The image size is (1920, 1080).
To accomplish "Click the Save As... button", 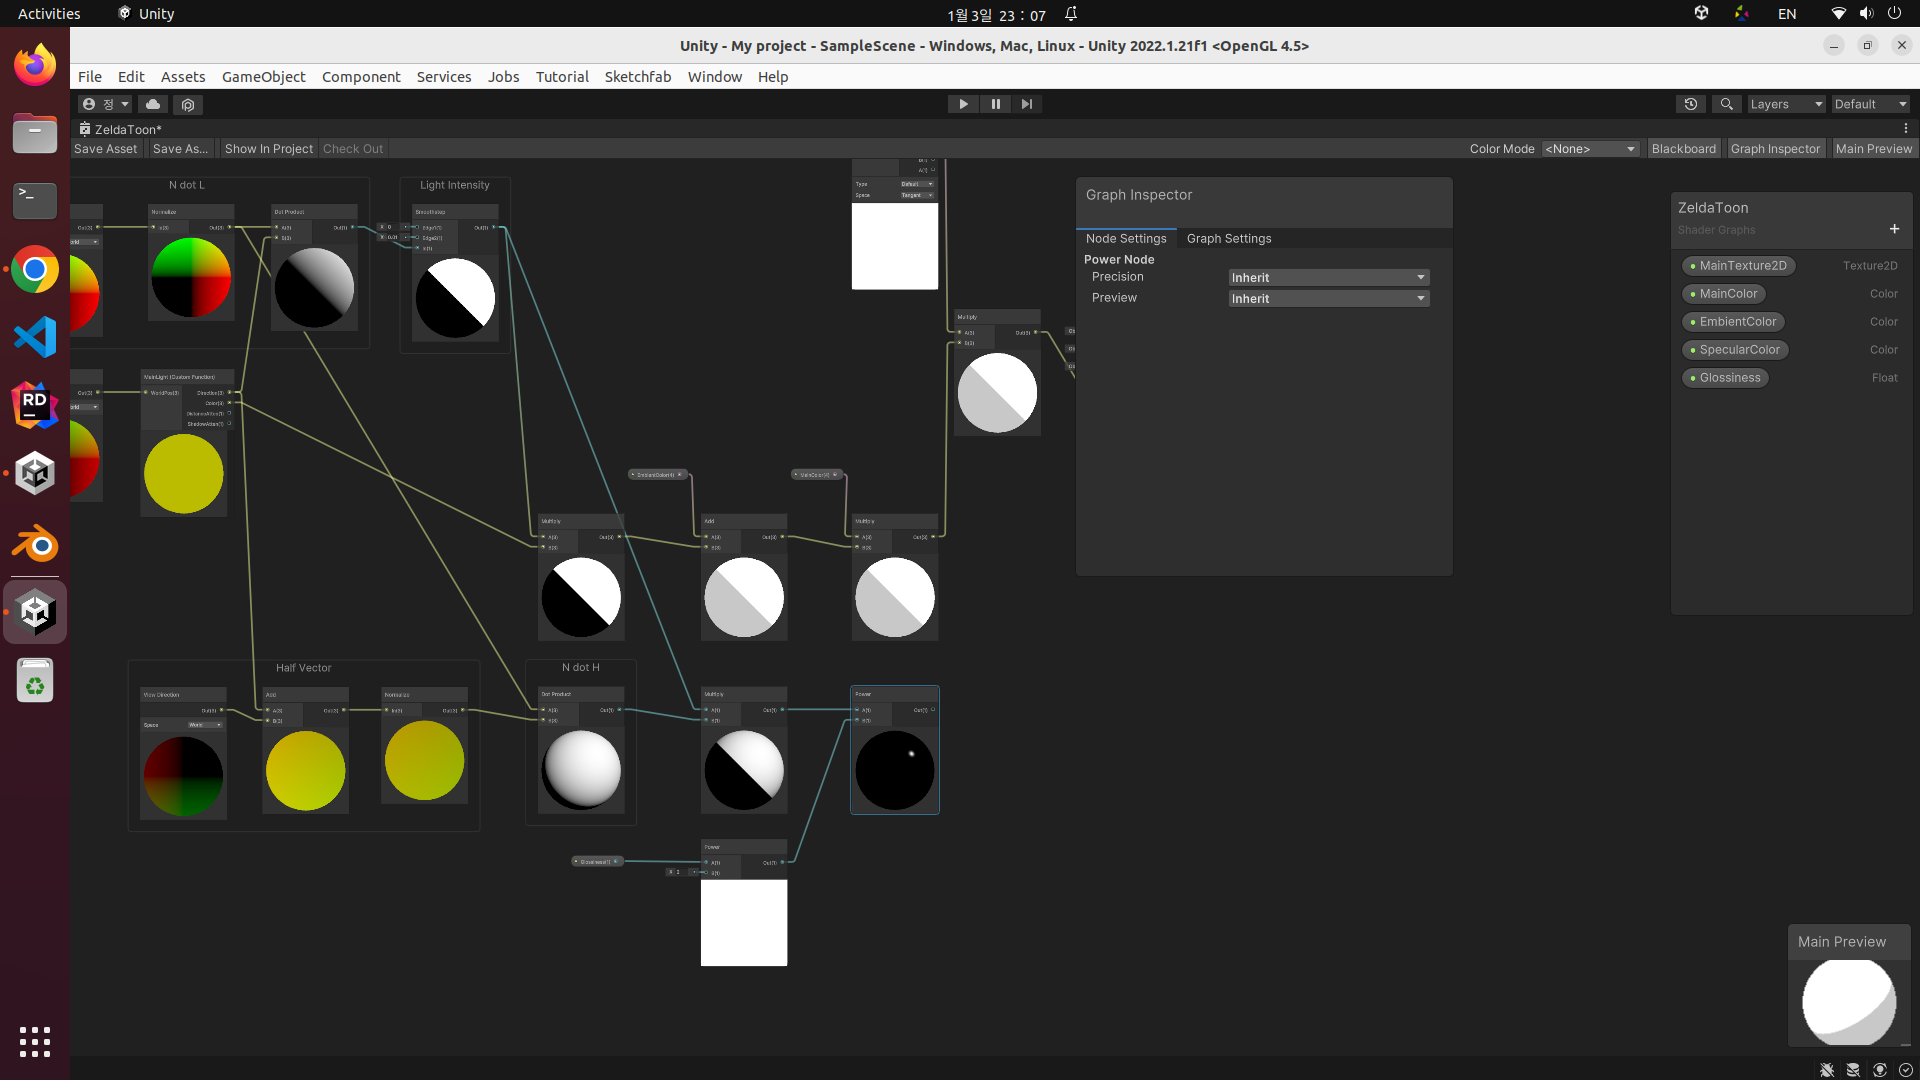I will coord(181,149).
